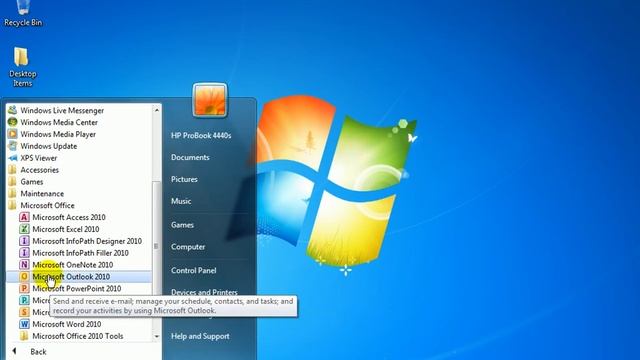This screenshot has width=640, height=360.
Task: Click the Back arrow icon
Action: [x=14, y=351]
